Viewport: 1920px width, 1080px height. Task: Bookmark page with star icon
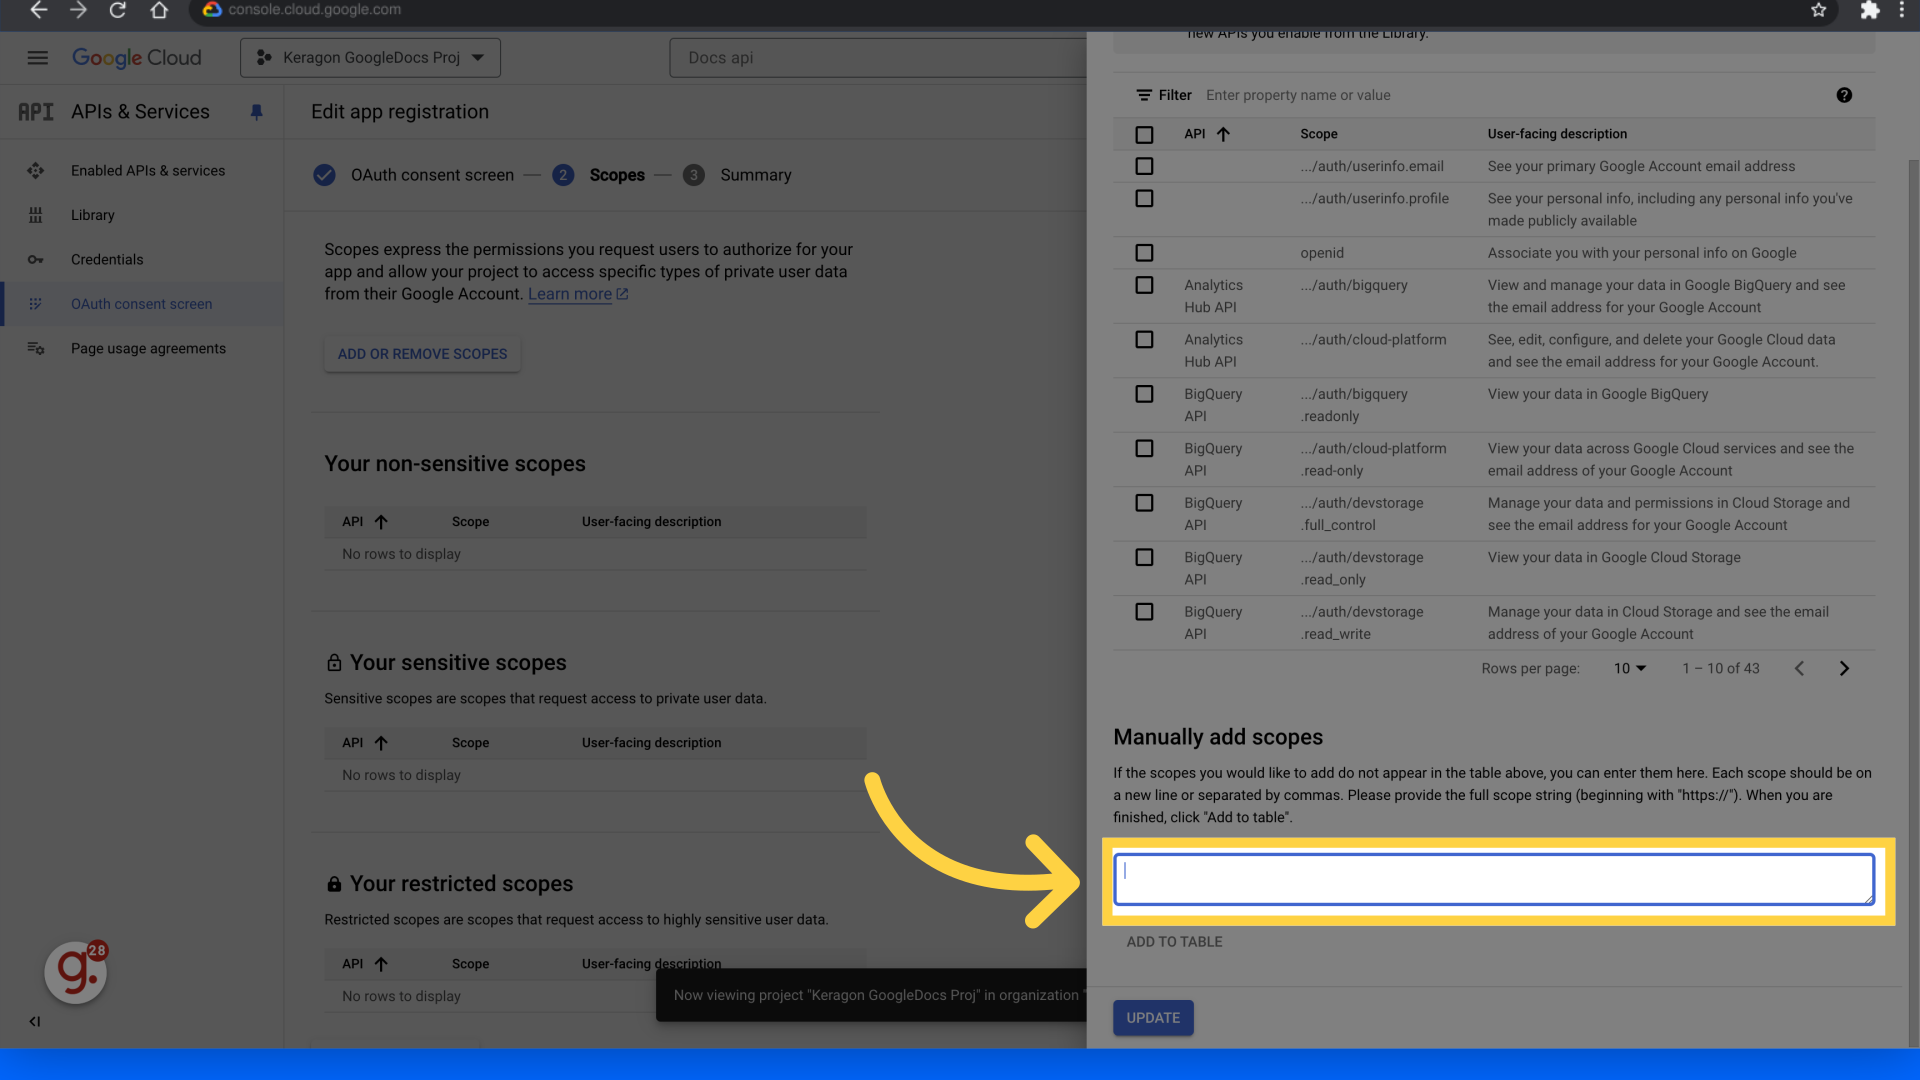(x=1818, y=10)
